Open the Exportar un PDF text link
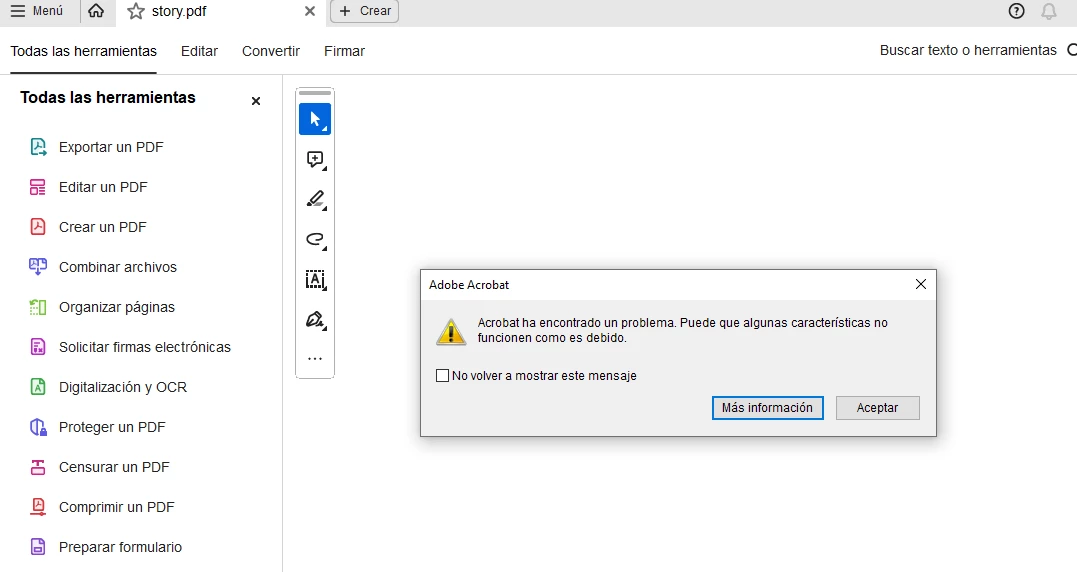This screenshot has width=1077, height=572. (x=111, y=147)
